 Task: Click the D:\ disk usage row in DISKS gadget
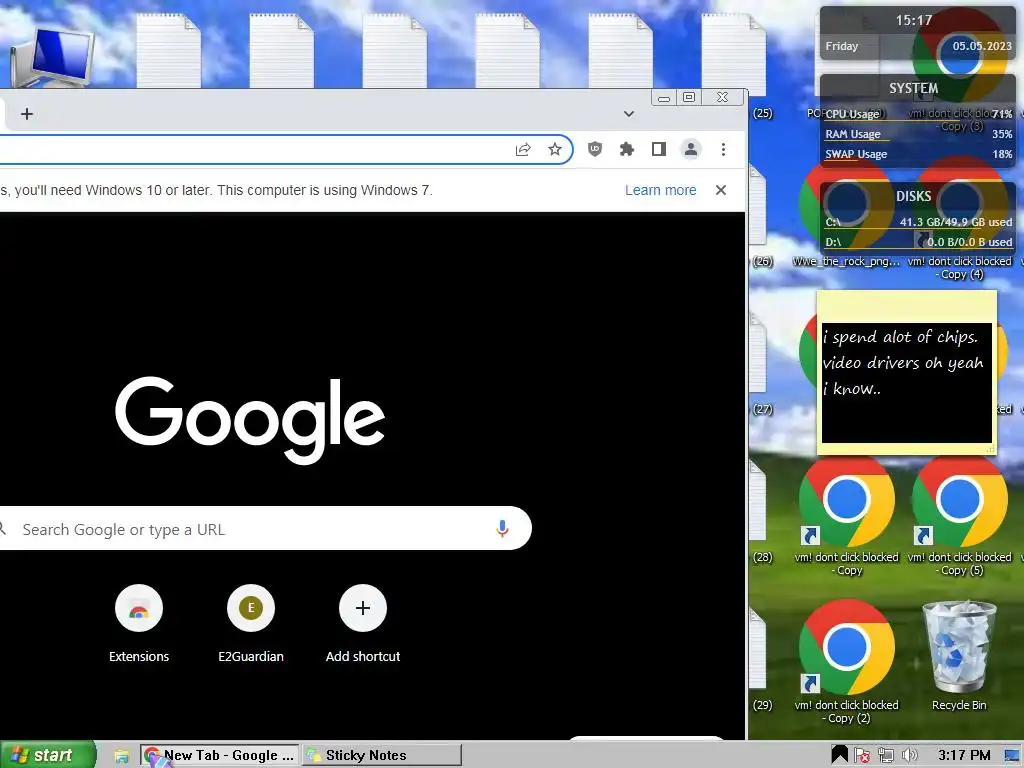(x=918, y=242)
